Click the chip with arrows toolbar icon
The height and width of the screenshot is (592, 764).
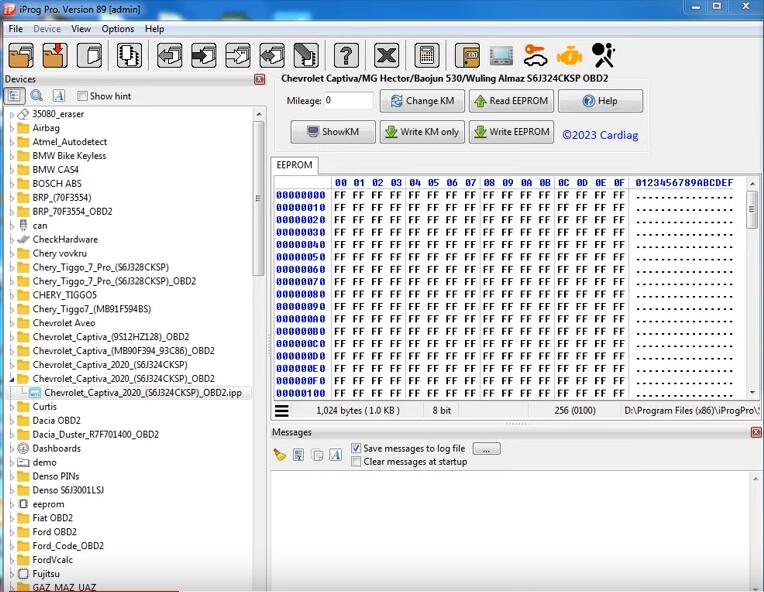point(130,56)
